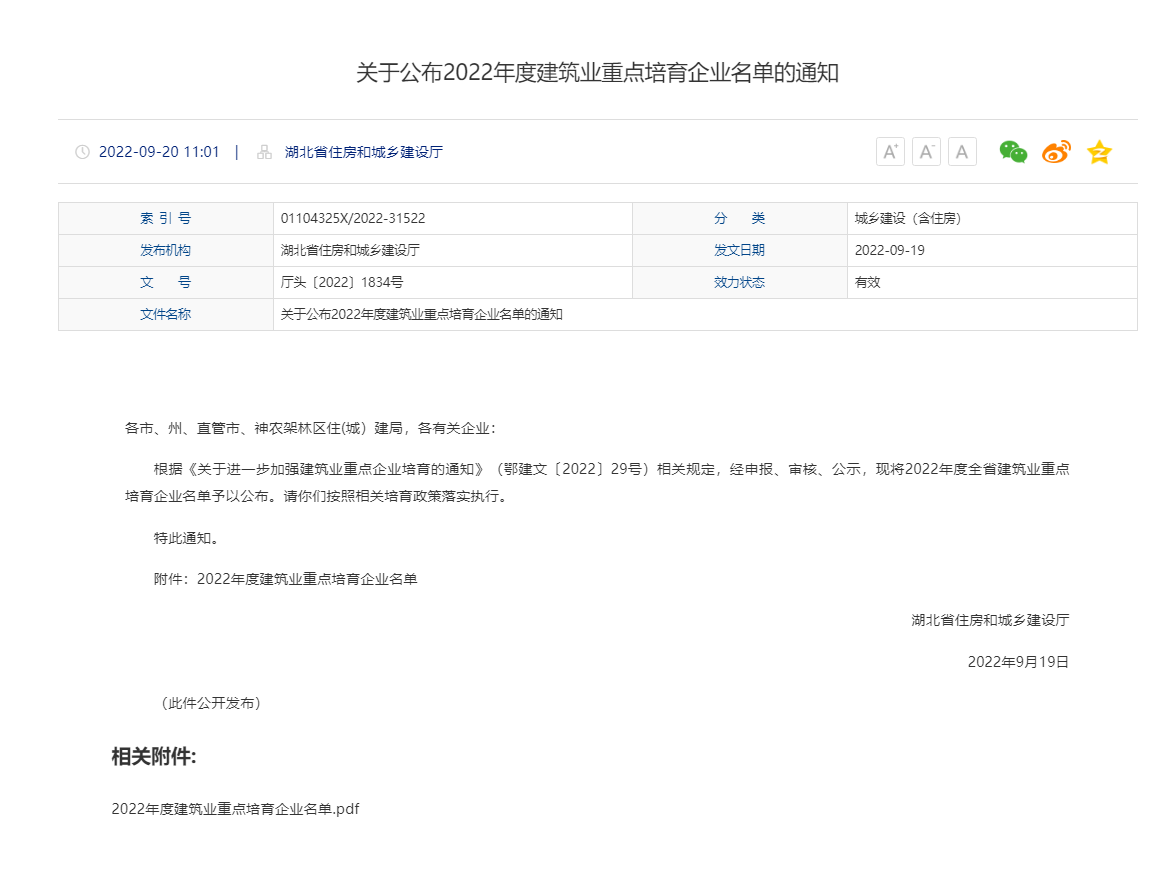Image resolution: width=1173 pixels, height=869 pixels.
Task: Click the increase font size button
Action: pyautogui.click(x=890, y=152)
